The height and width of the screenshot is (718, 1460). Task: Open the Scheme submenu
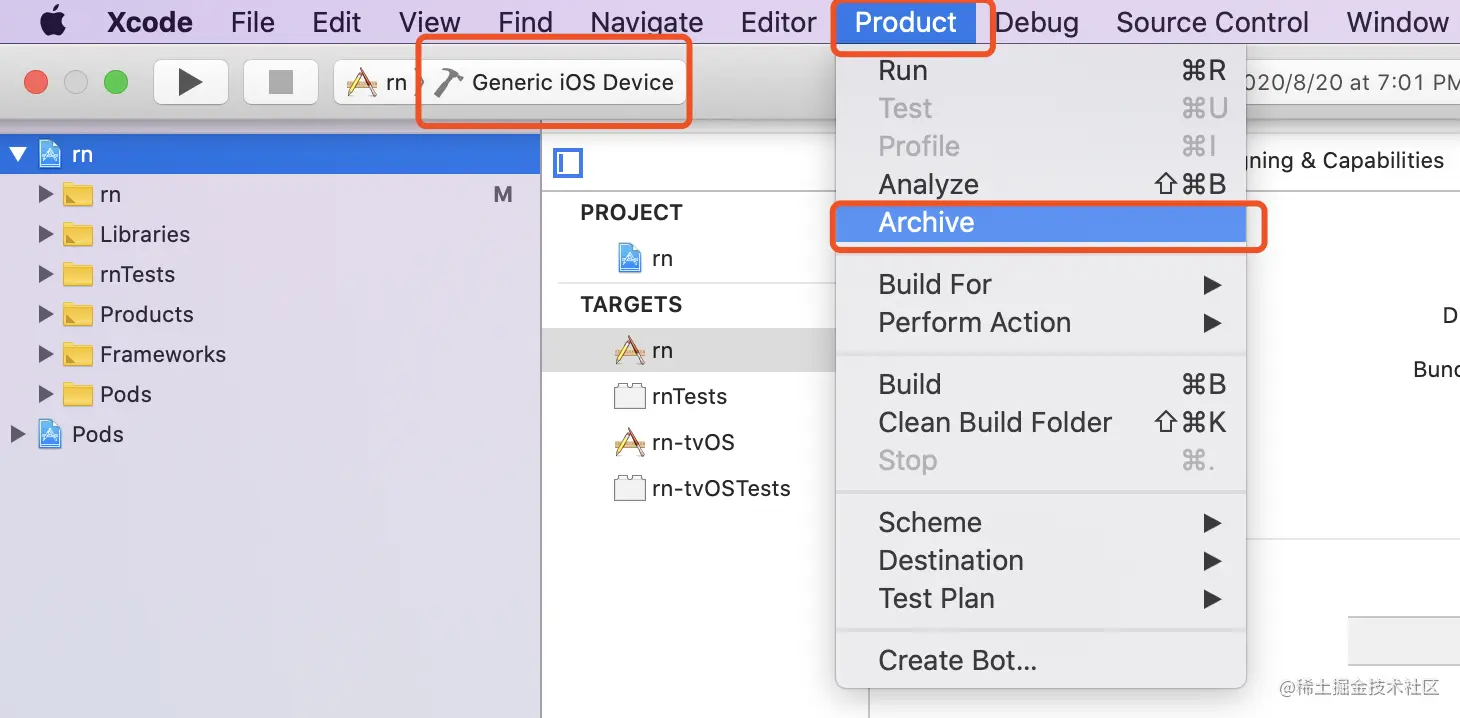pos(1040,523)
